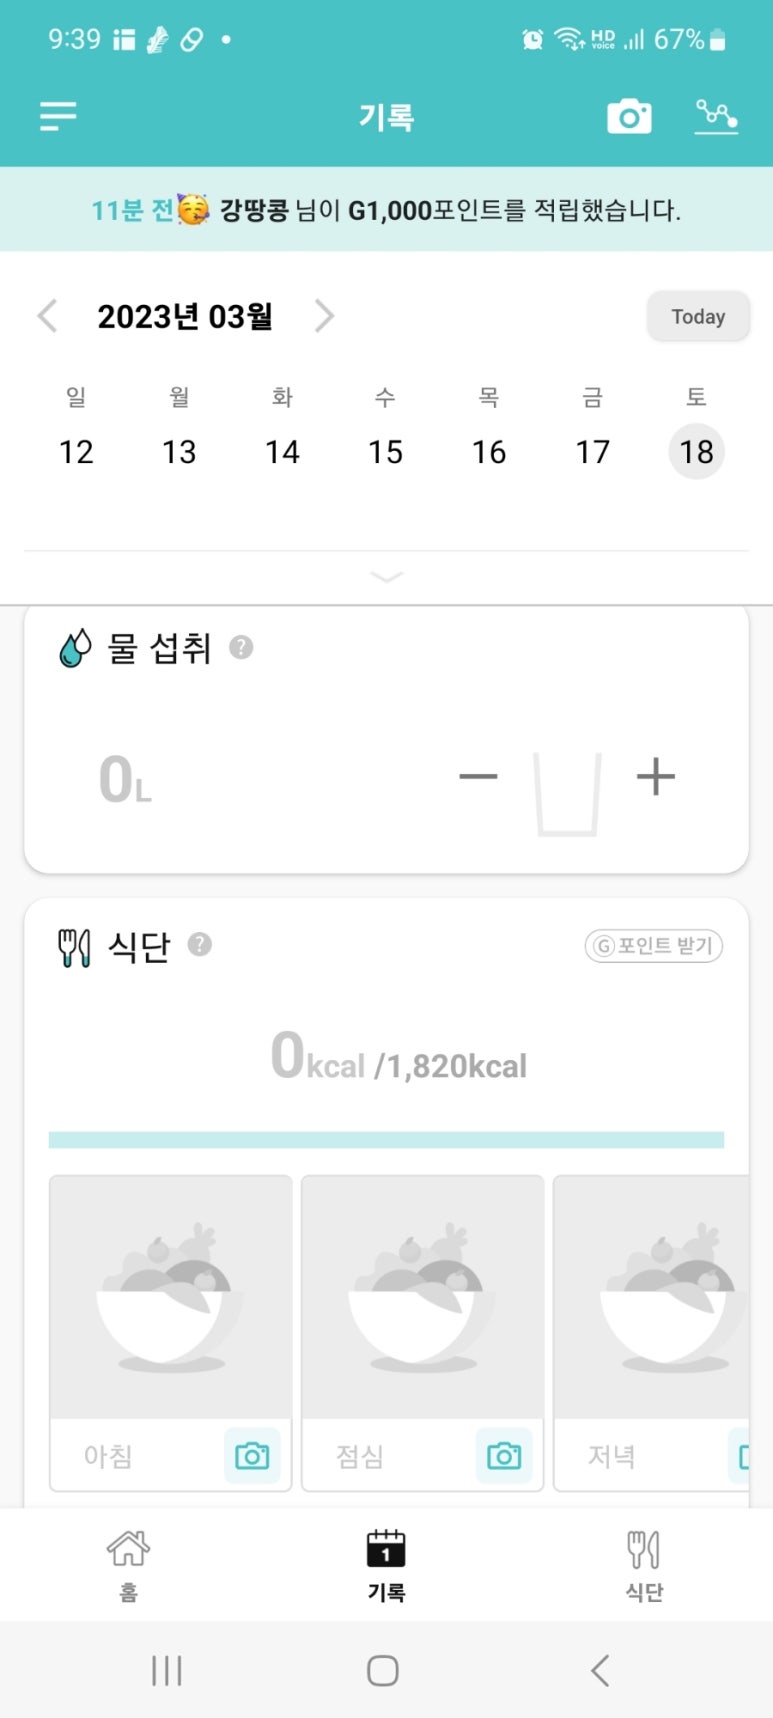Screen dimensions: 773x1718
Task: Tap the camera icon in header
Action: (x=629, y=117)
